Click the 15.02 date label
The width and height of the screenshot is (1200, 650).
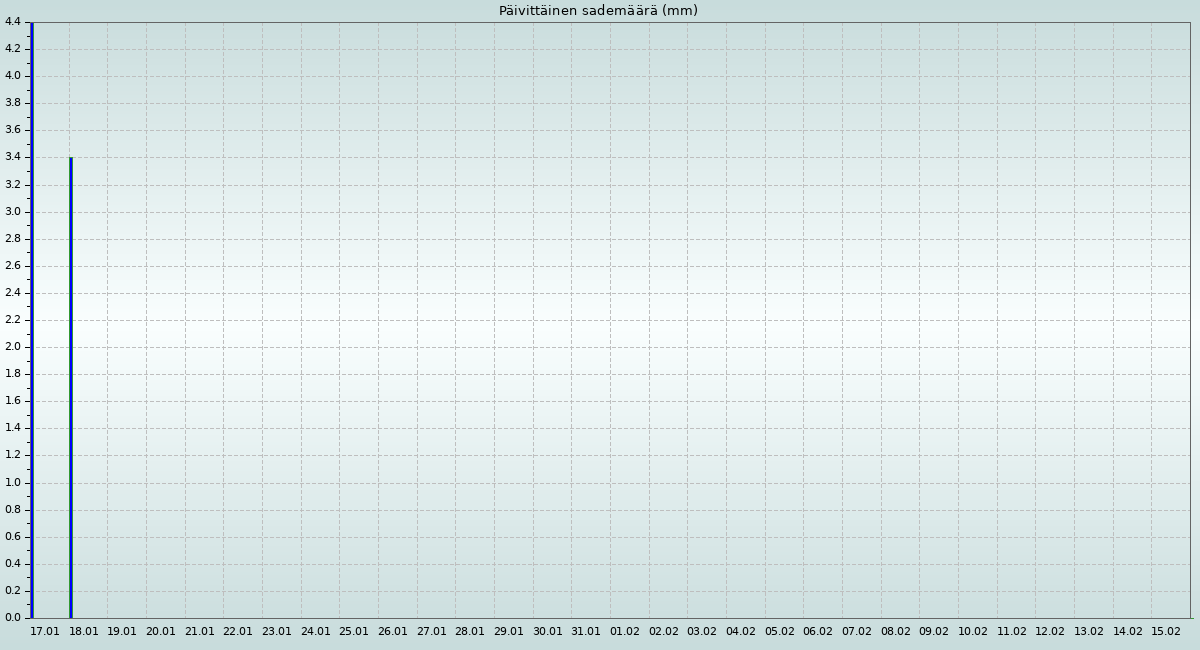click(x=1166, y=632)
